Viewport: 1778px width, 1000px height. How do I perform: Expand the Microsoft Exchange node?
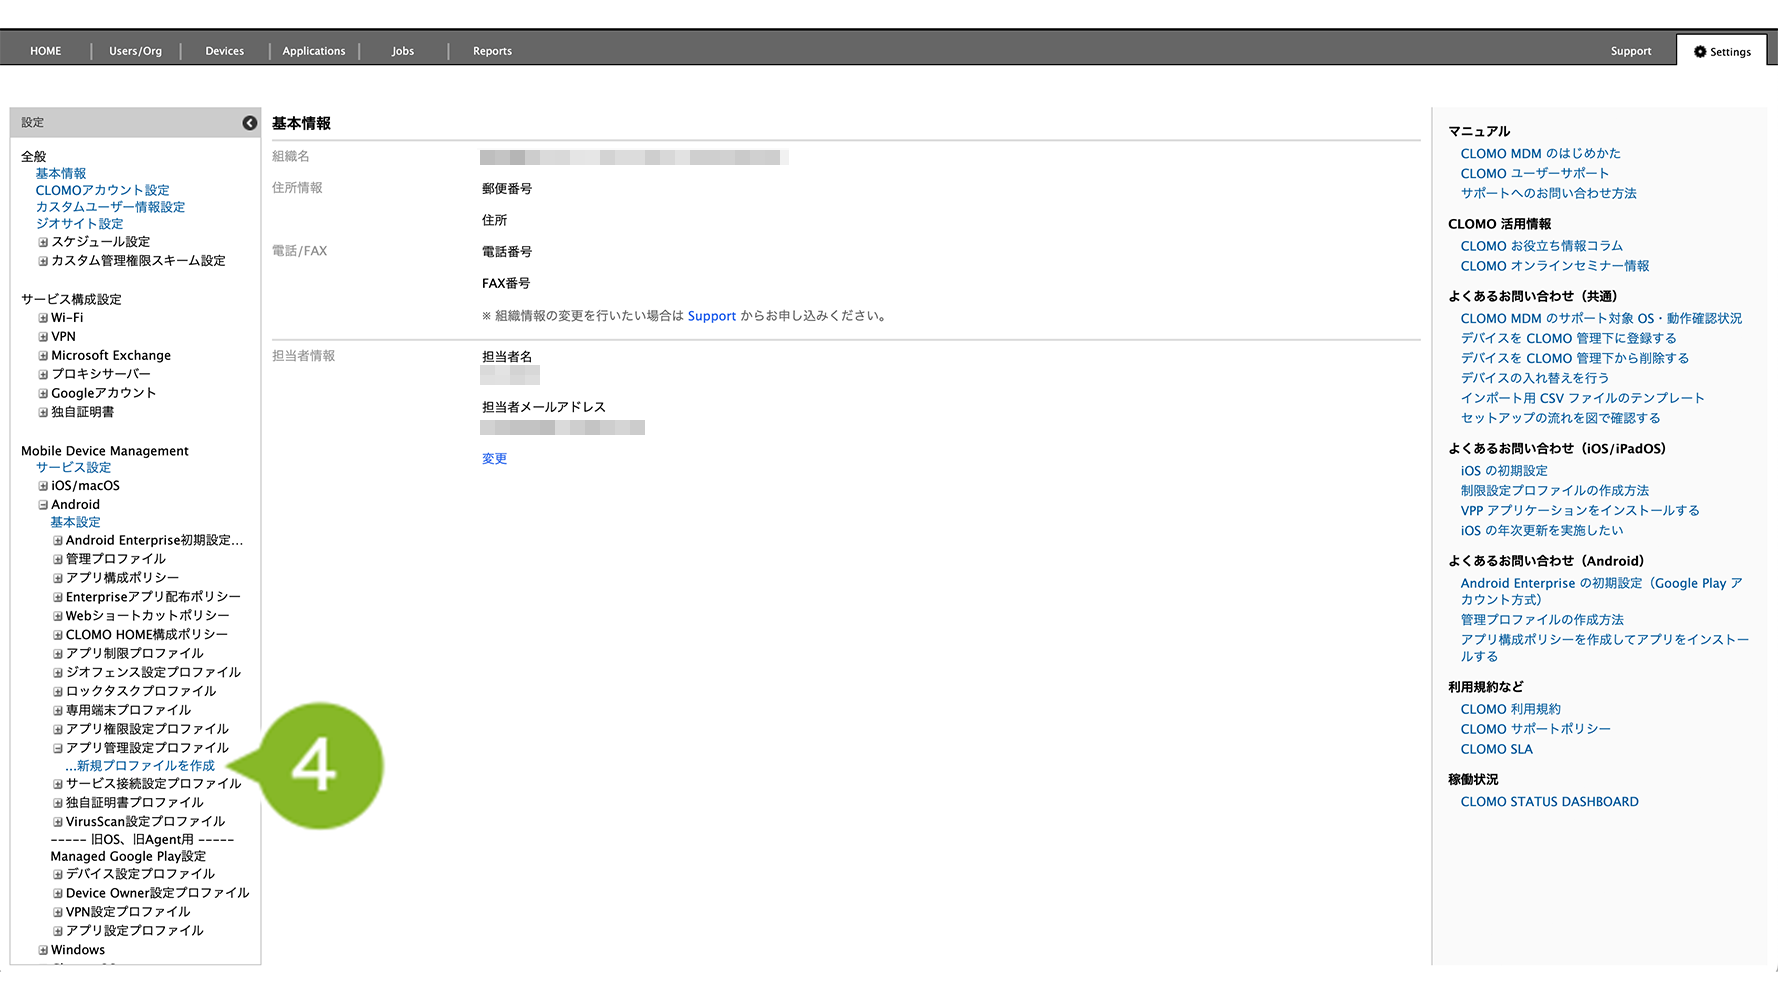43,356
